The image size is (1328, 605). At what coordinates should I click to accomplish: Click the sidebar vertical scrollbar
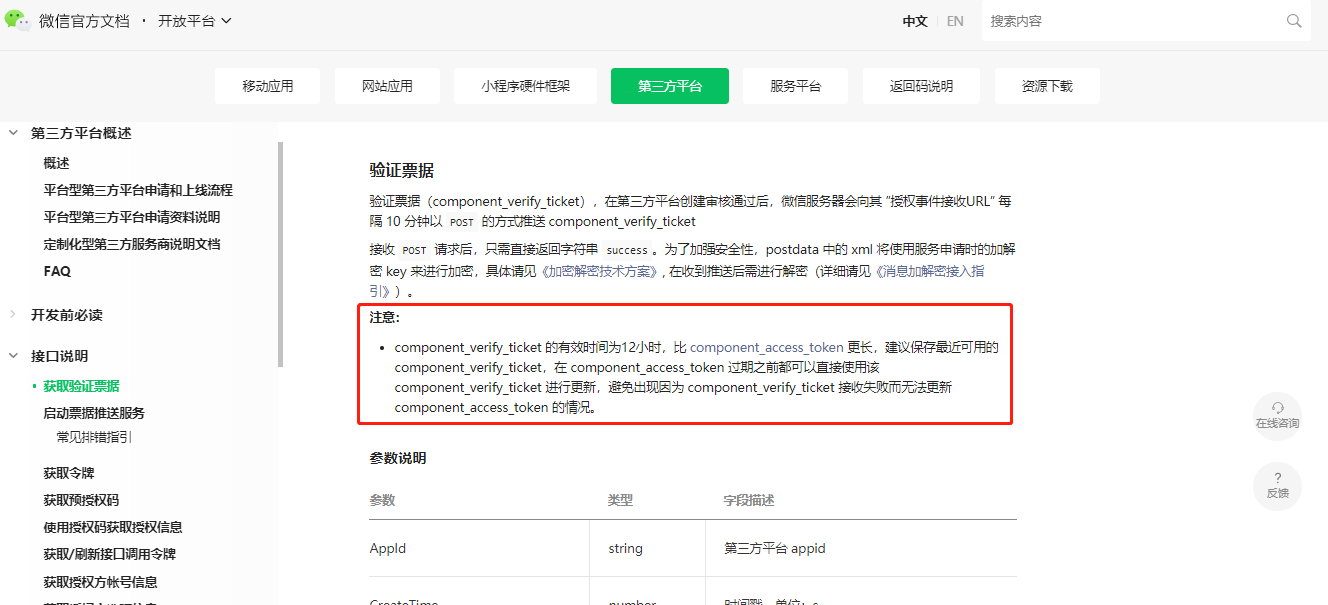280,254
